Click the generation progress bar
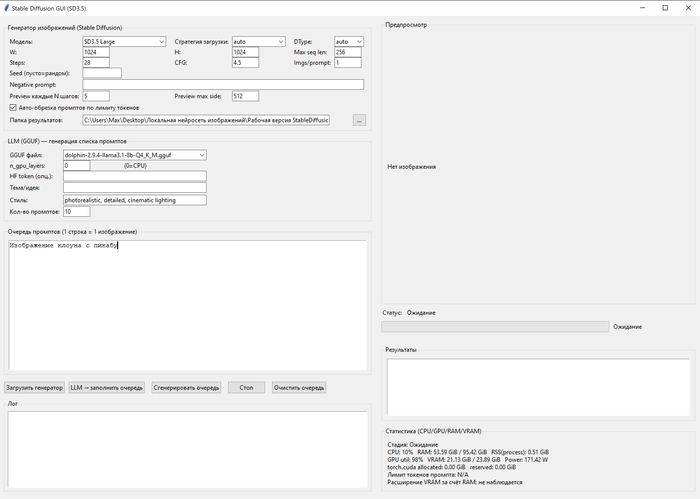 click(x=495, y=326)
